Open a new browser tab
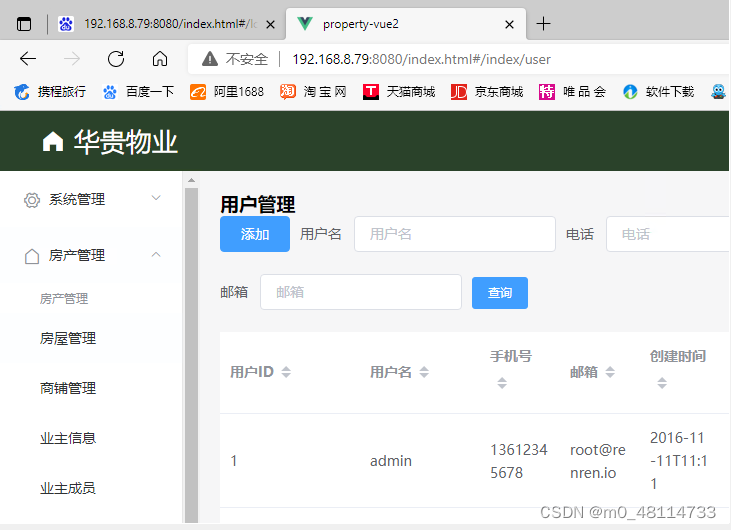 [x=543, y=24]
